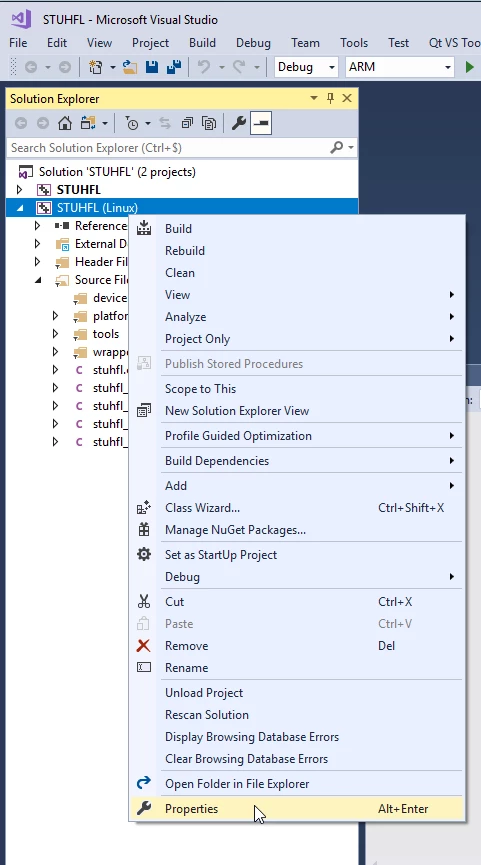Click the Show All Files icon

click(x=209, y=123)
